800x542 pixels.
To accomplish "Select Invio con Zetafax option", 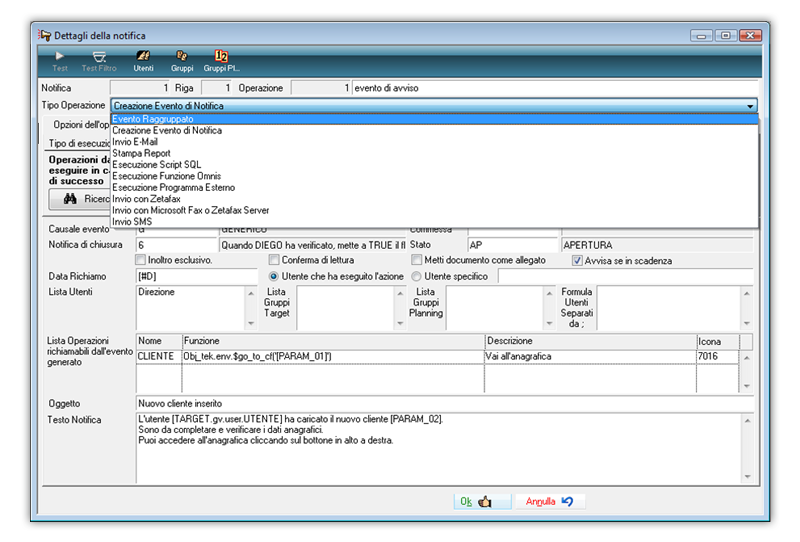I will pos(434,199).
